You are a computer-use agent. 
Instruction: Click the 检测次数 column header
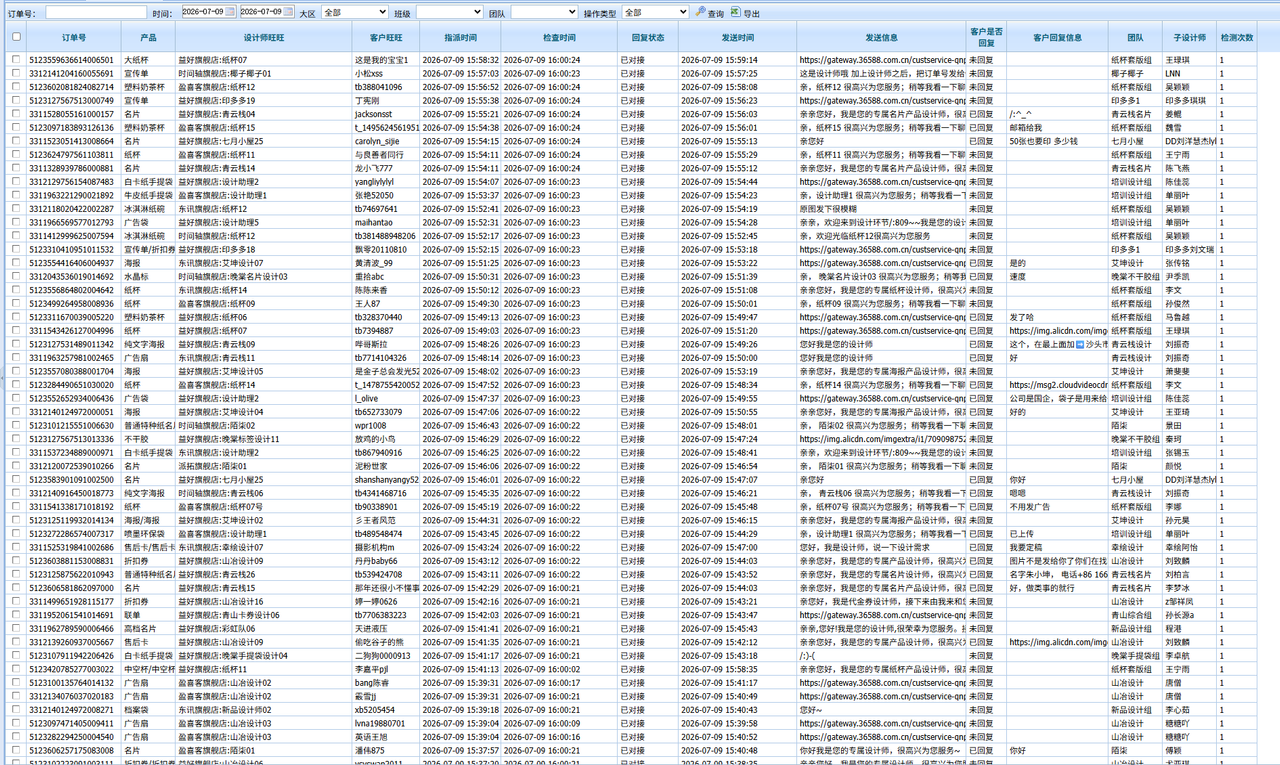(1236, 37)
